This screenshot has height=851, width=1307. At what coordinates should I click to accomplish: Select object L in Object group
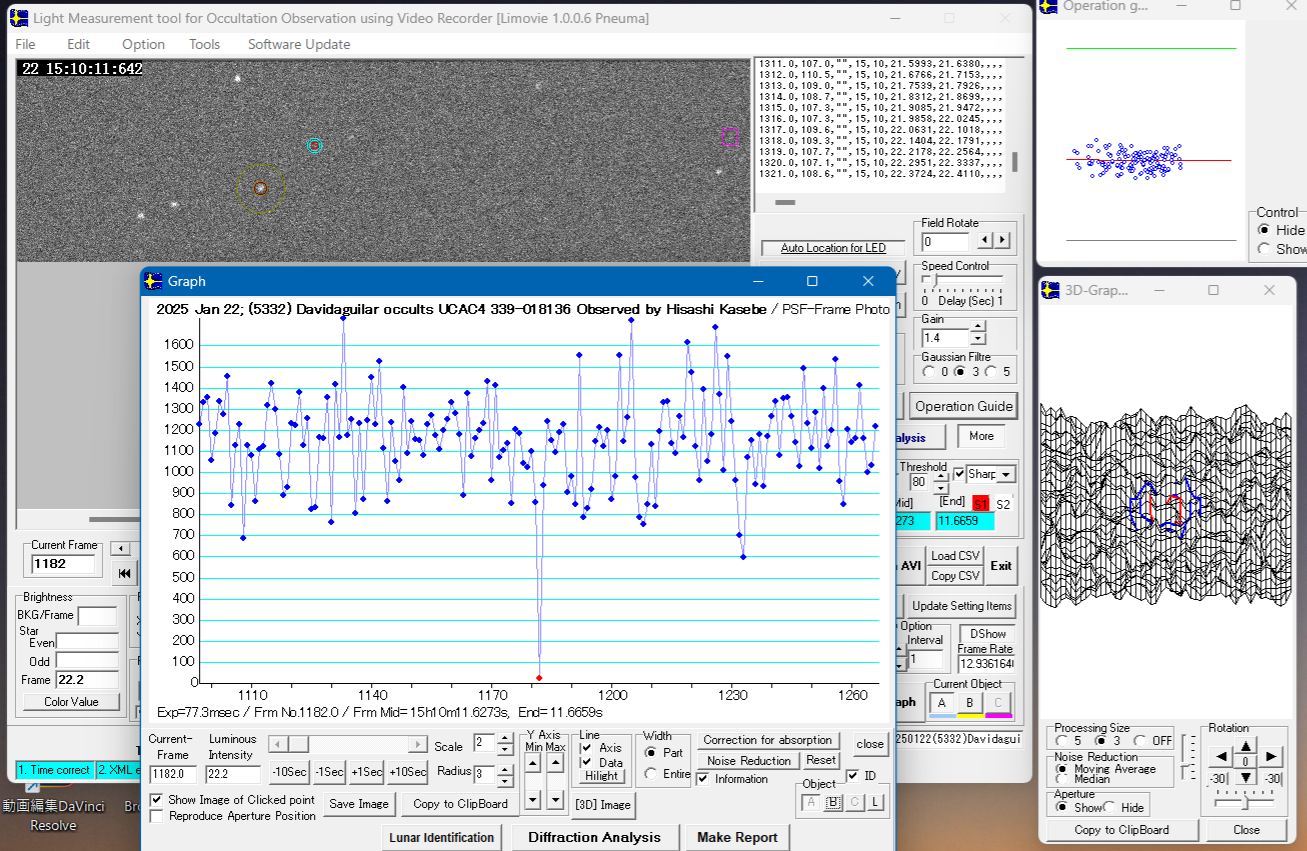pyautogui.click(x=874, y=802)
